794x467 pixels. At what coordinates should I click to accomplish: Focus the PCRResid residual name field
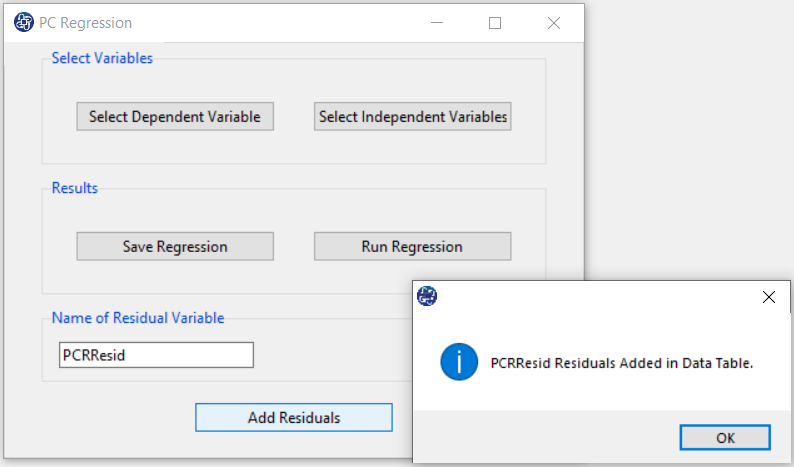[x=156, y=355]
